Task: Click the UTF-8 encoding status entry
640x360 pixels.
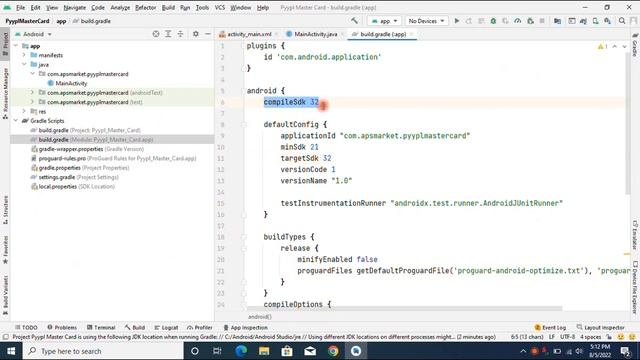Action: pyautogui.click(x=567, y=337)
